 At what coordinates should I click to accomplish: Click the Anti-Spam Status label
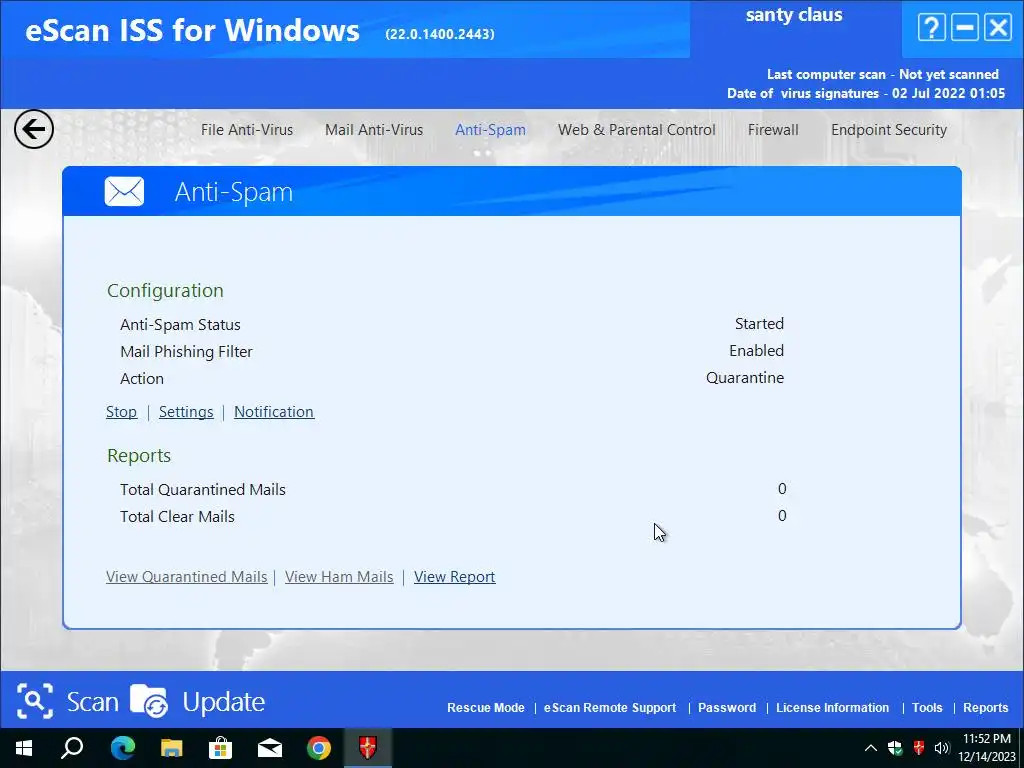[x=180, y=325]
